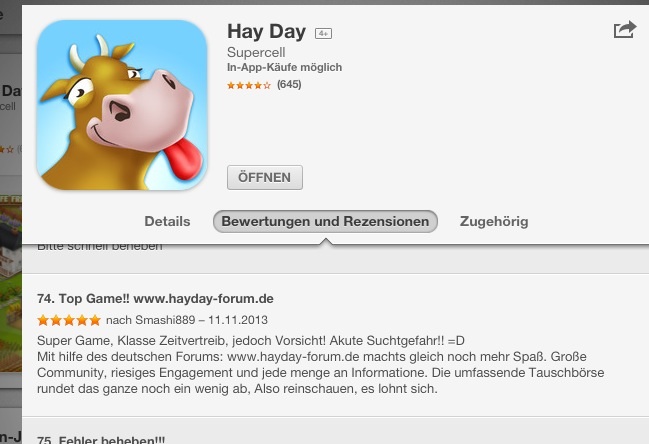Select review 74 Top Game title

coord(155,299)
